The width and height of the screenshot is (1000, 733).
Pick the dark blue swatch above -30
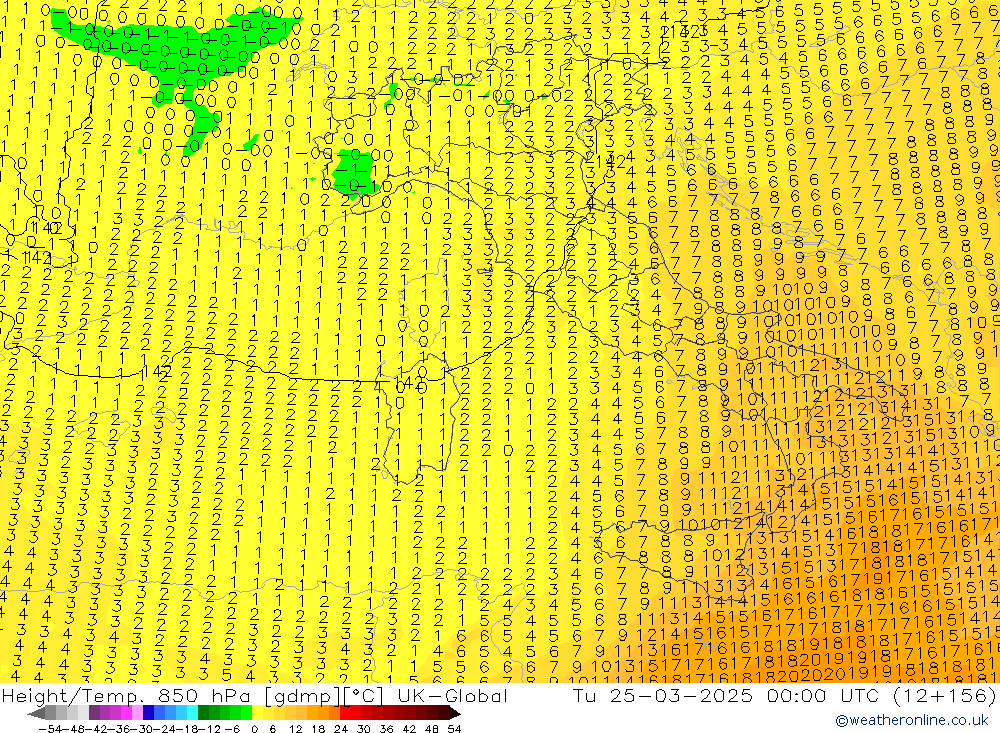click(148, 713)
